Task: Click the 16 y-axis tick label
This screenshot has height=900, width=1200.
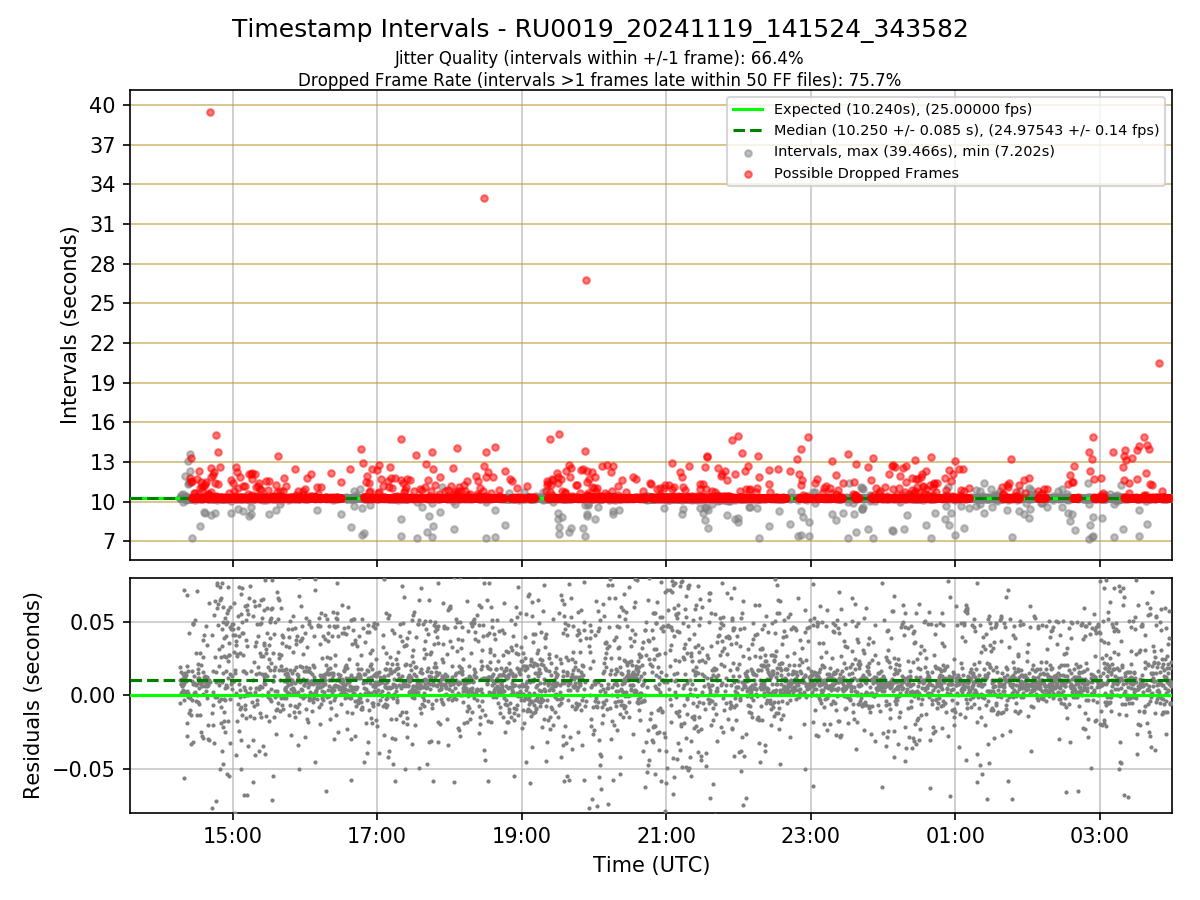Action: tap(105, 422)
